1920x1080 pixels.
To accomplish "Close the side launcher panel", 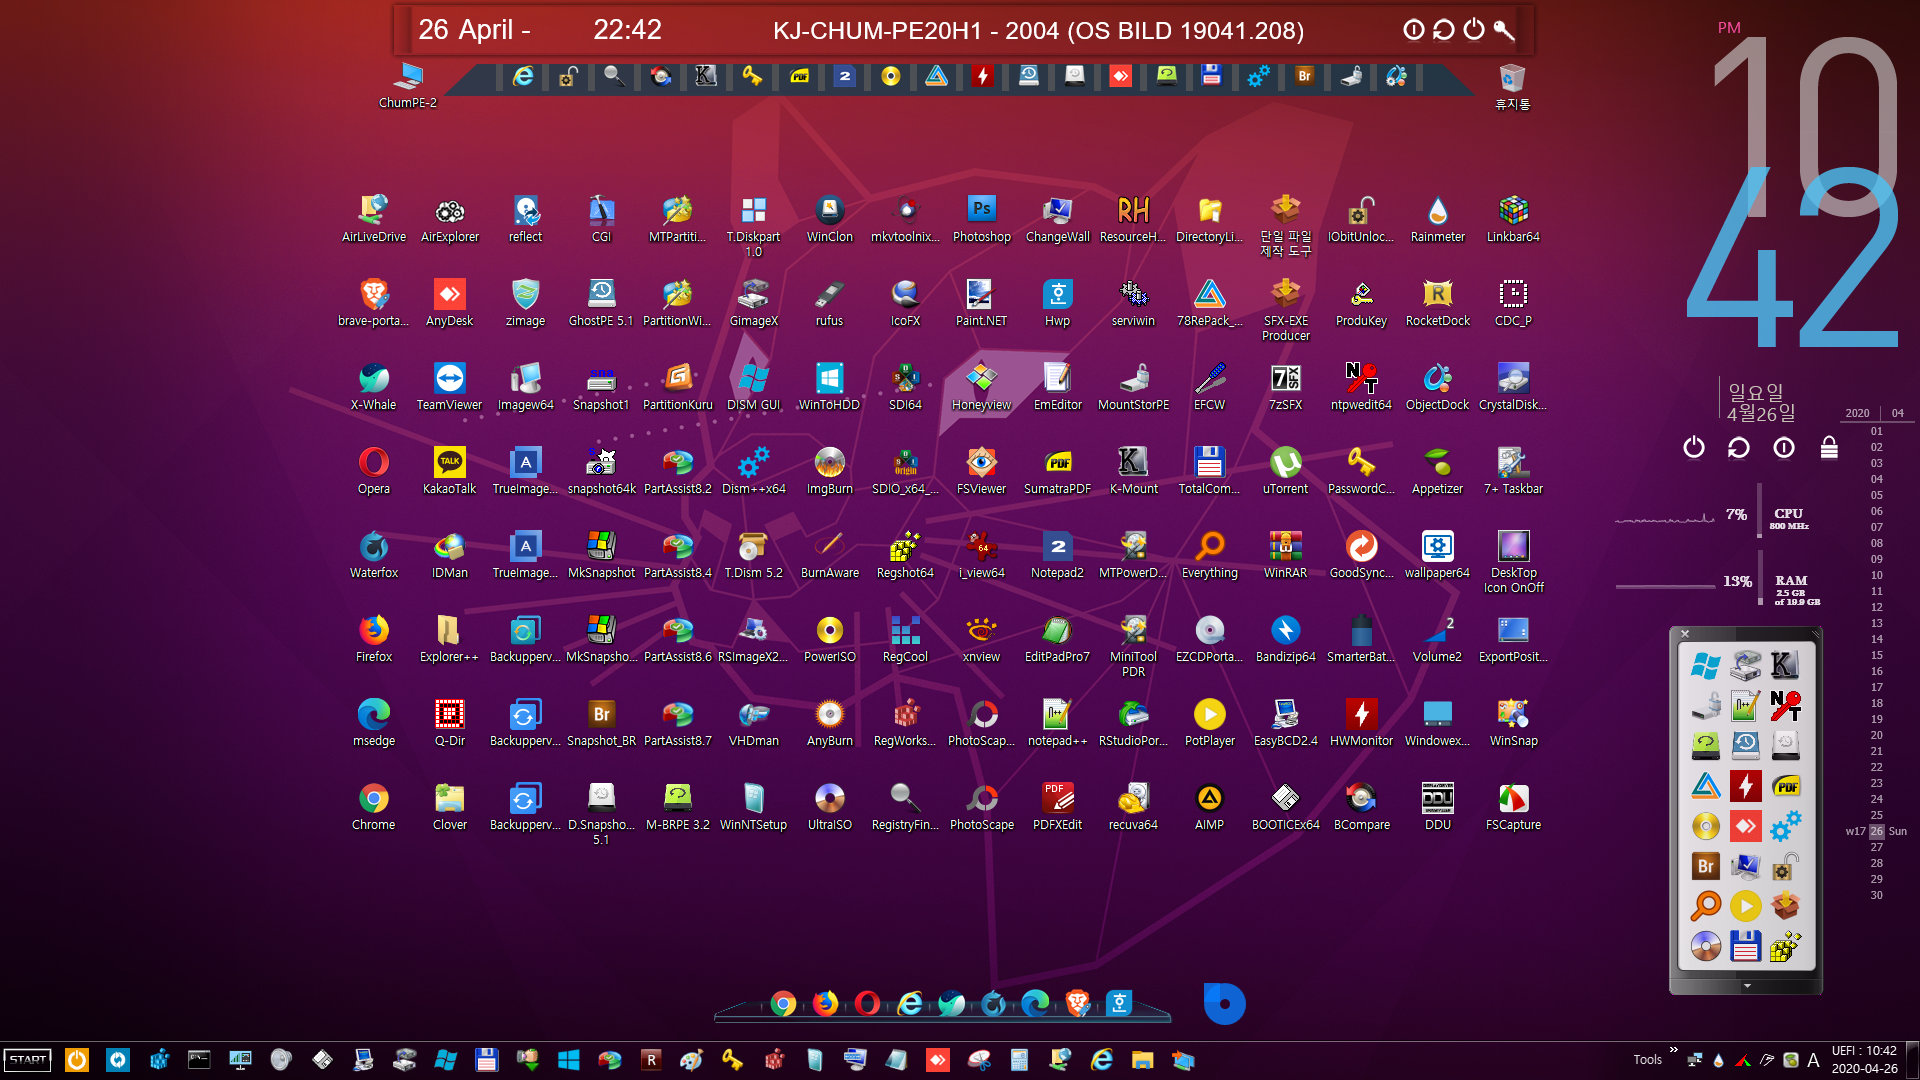I will click(1685, 634).
